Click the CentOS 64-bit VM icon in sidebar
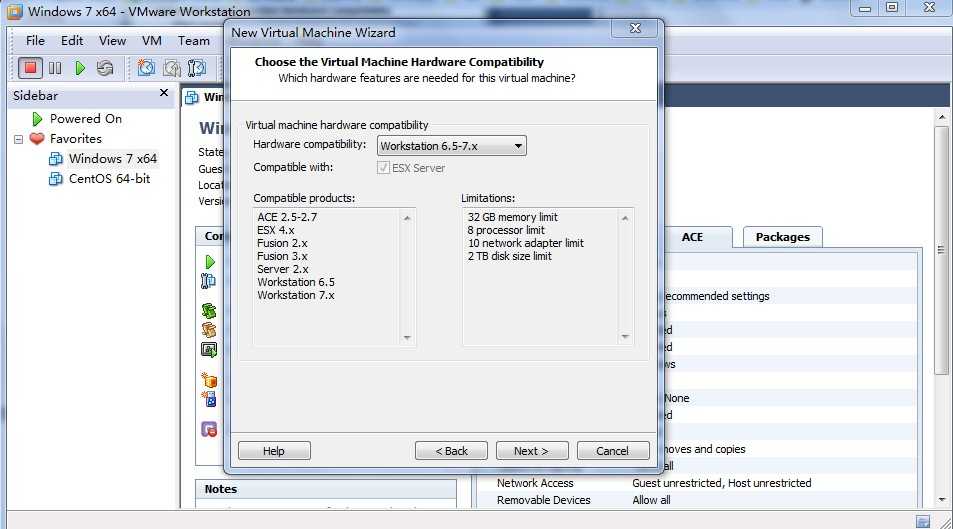This screenshot has height=529, width=953. tap(55, 179)
